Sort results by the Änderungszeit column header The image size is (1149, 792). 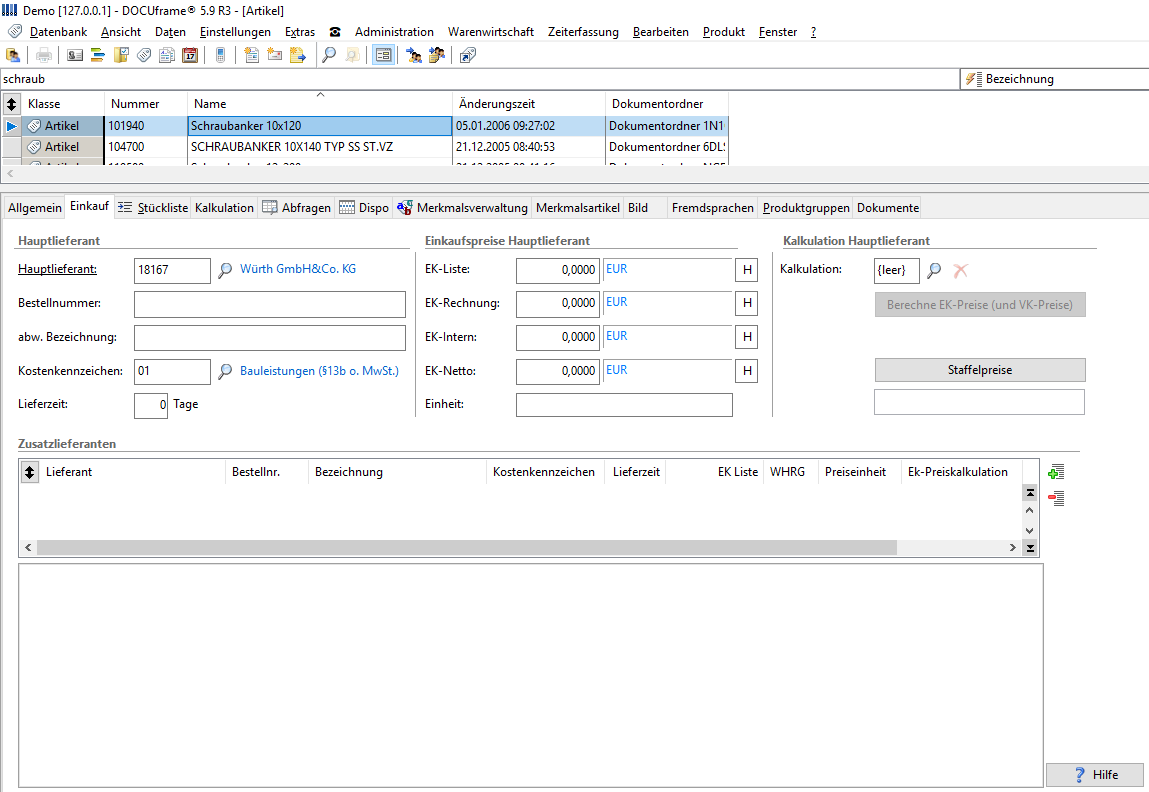coord(528,104)
